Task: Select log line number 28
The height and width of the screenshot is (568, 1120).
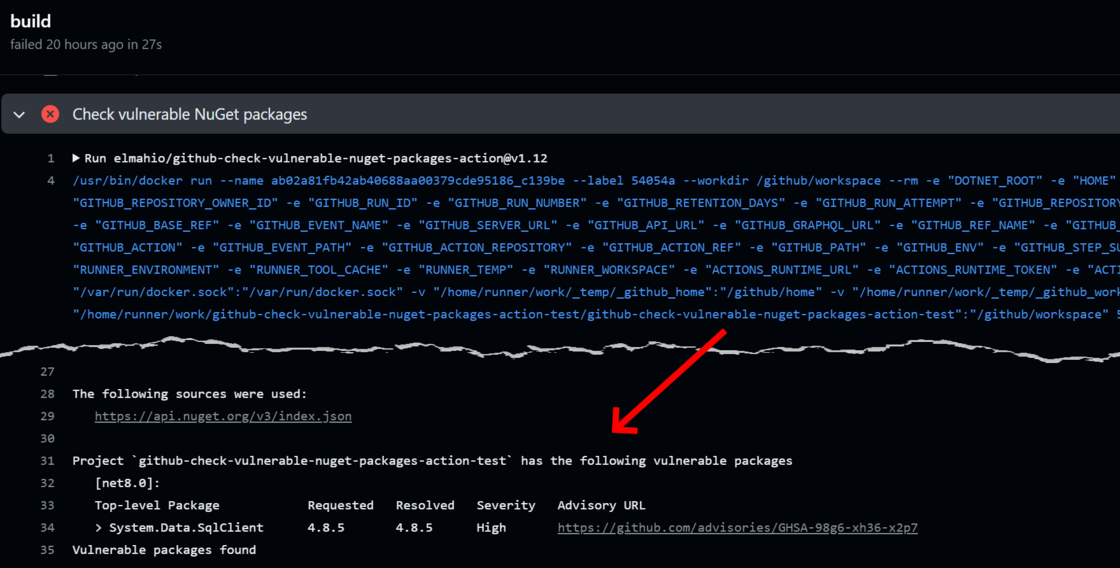Action: (x=47, y=394)
